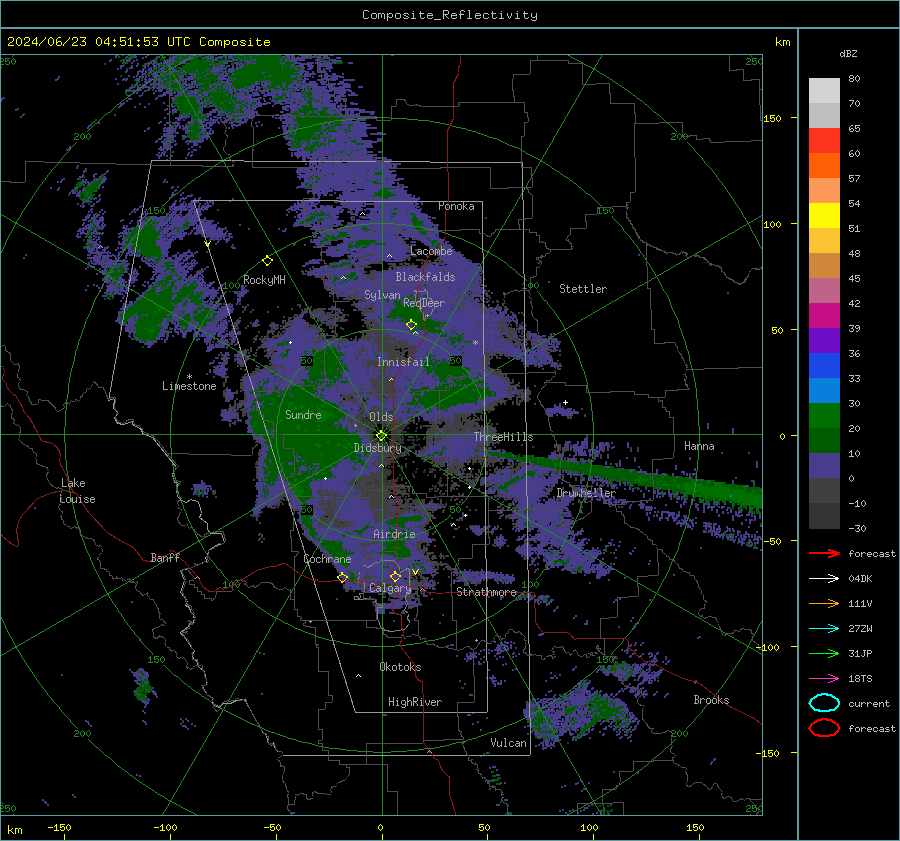
Task: Click the Ponoka town label
Action: (x=456, y=206)
